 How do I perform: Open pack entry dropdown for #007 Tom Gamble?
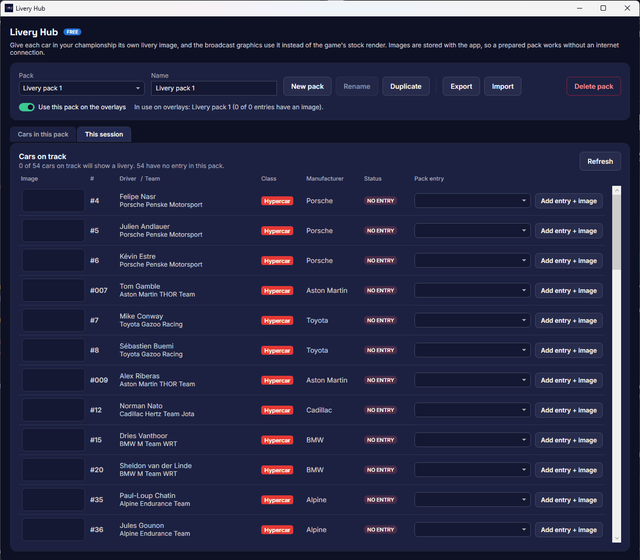point(472,291)
